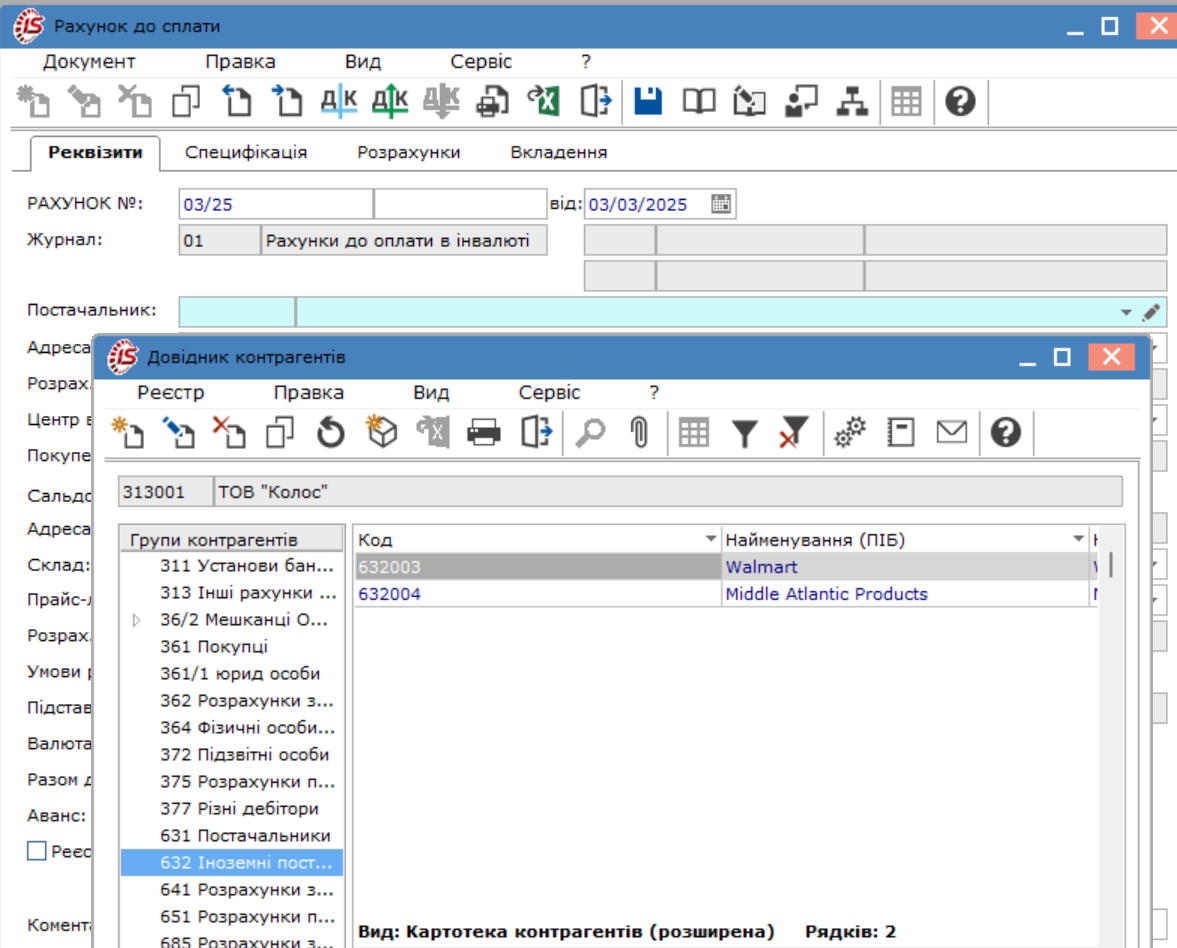Remove filter with crossed funnel icon

click(793, 432)
